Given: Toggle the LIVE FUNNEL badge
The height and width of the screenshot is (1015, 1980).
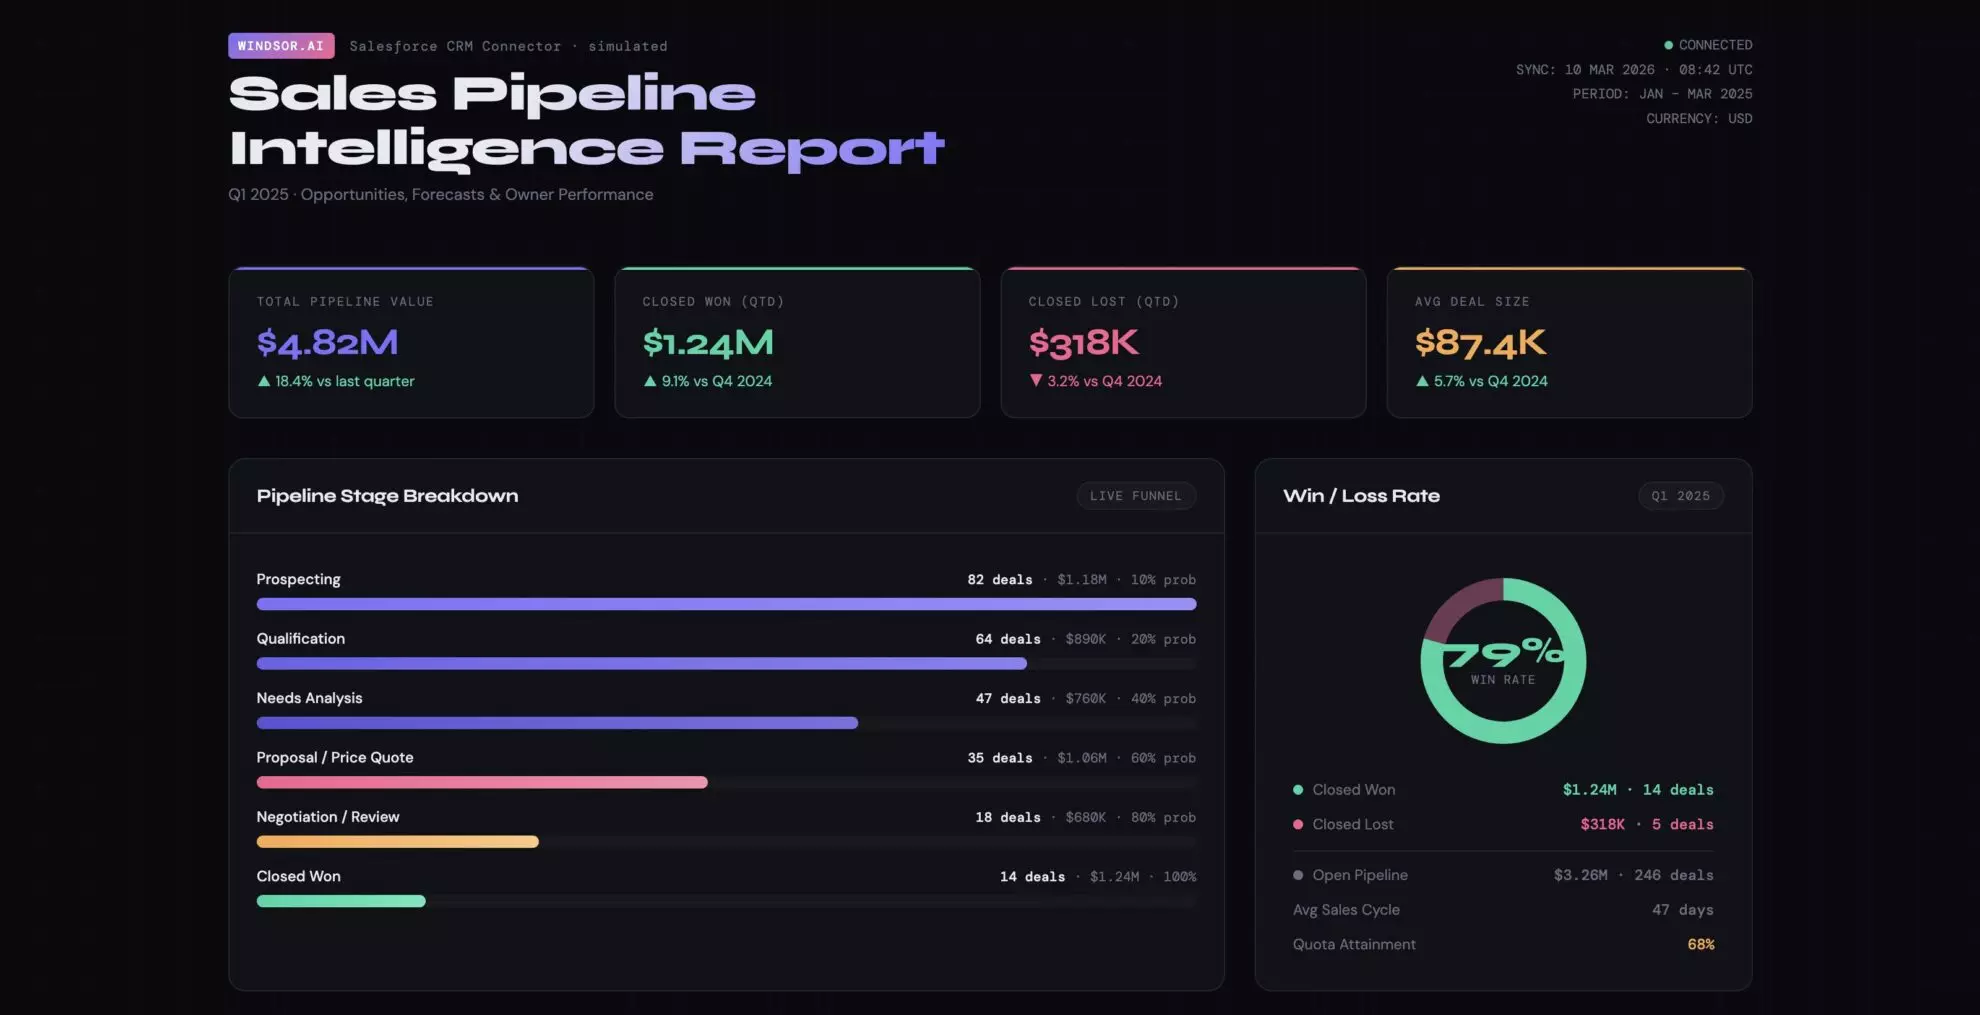Looking at the screenshot, I should pos(1136,495).
